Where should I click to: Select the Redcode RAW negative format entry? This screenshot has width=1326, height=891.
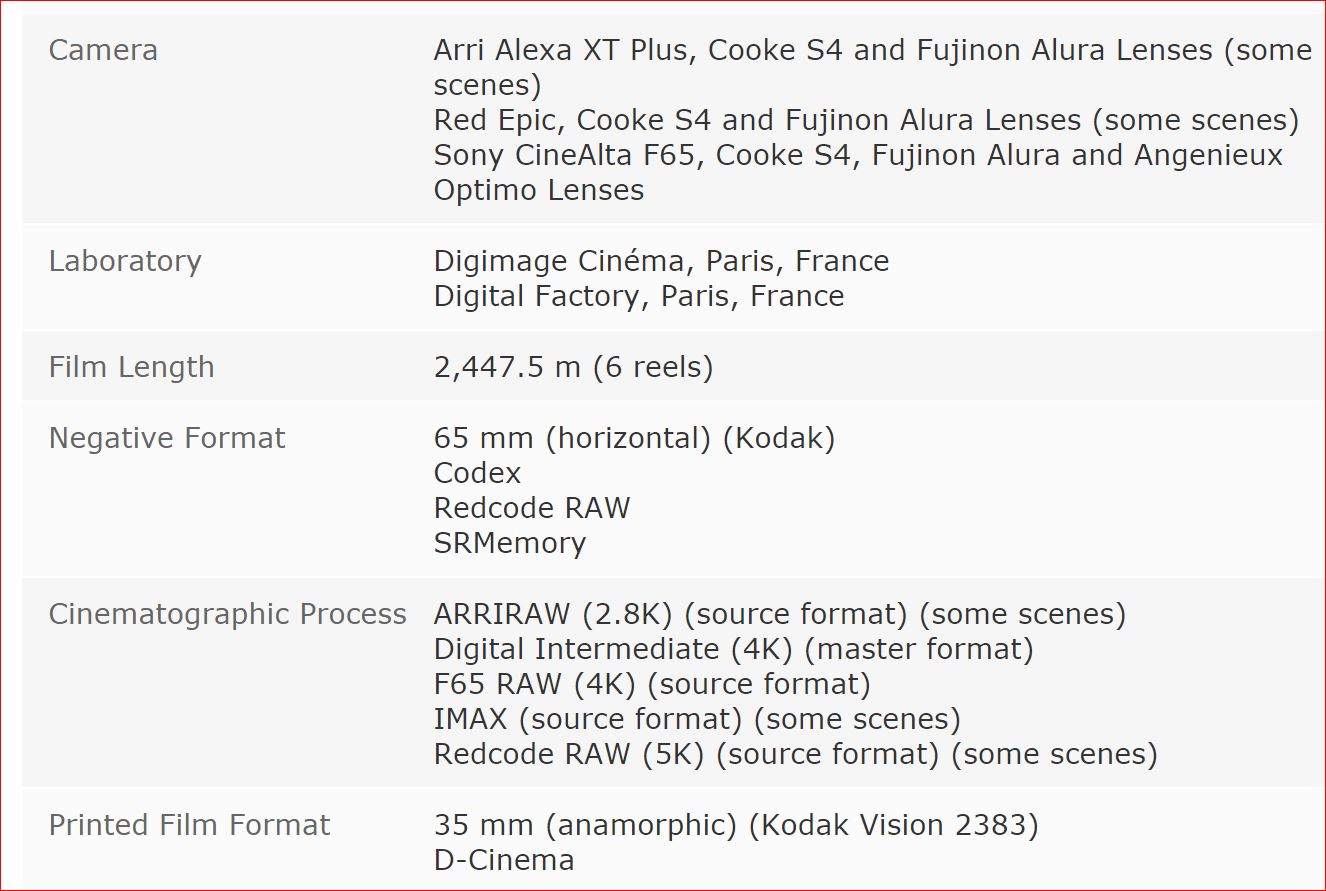(x=532, y=508)
